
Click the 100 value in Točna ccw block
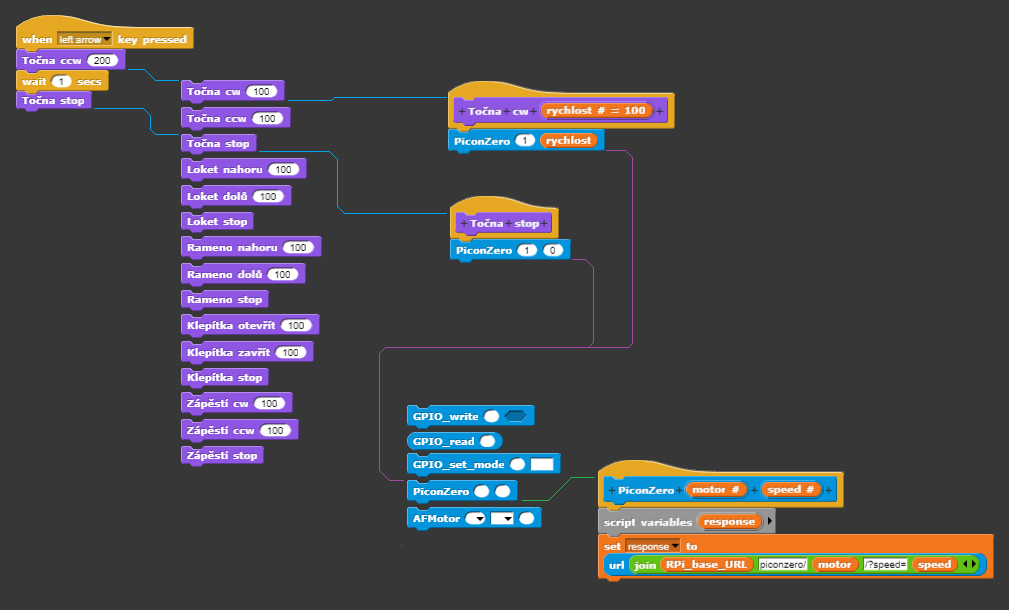[267, 118]
